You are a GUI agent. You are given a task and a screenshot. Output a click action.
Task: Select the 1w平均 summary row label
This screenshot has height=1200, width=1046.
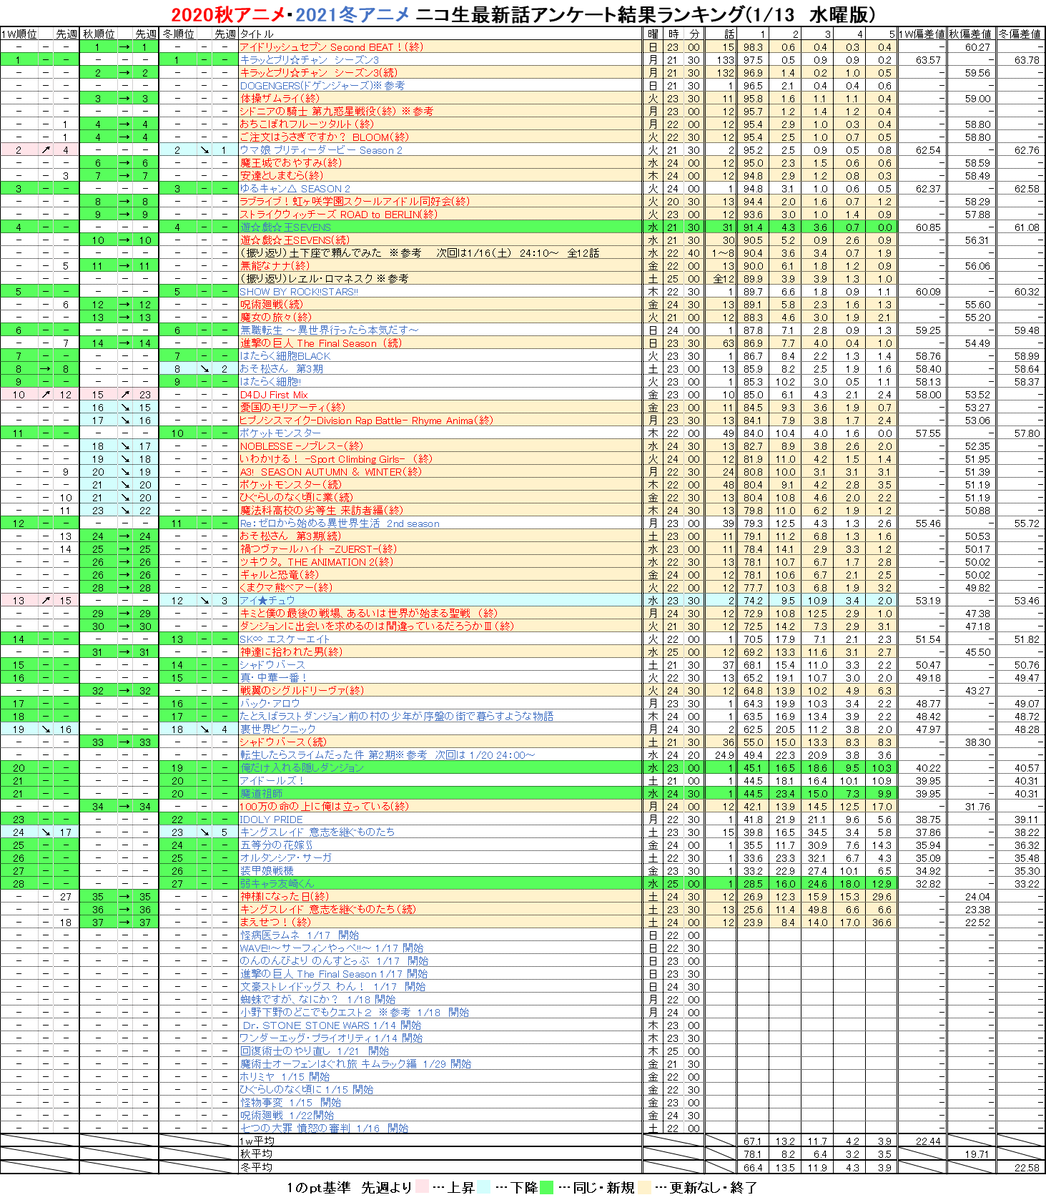(x=254, y=1143)
